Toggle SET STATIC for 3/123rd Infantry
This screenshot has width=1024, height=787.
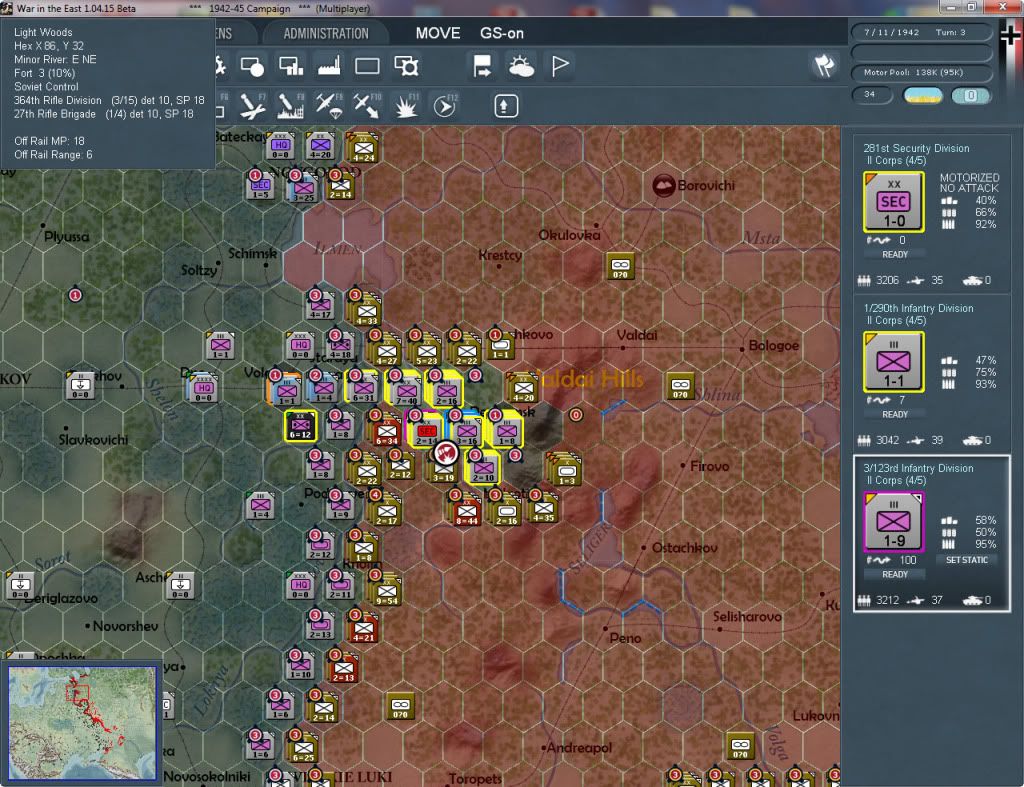(x=967, y=560)
